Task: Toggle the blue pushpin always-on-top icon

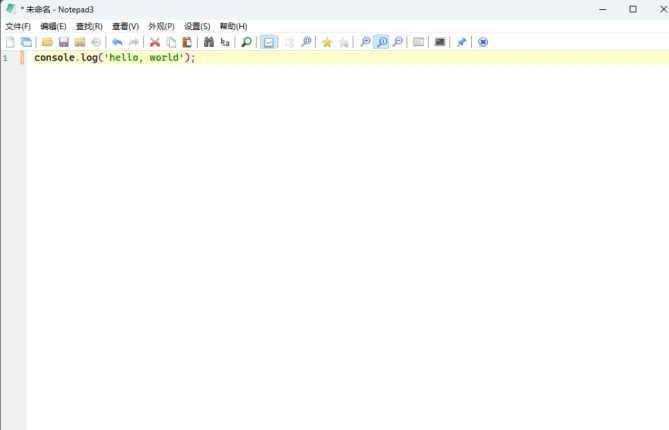Action: point(461,42)
